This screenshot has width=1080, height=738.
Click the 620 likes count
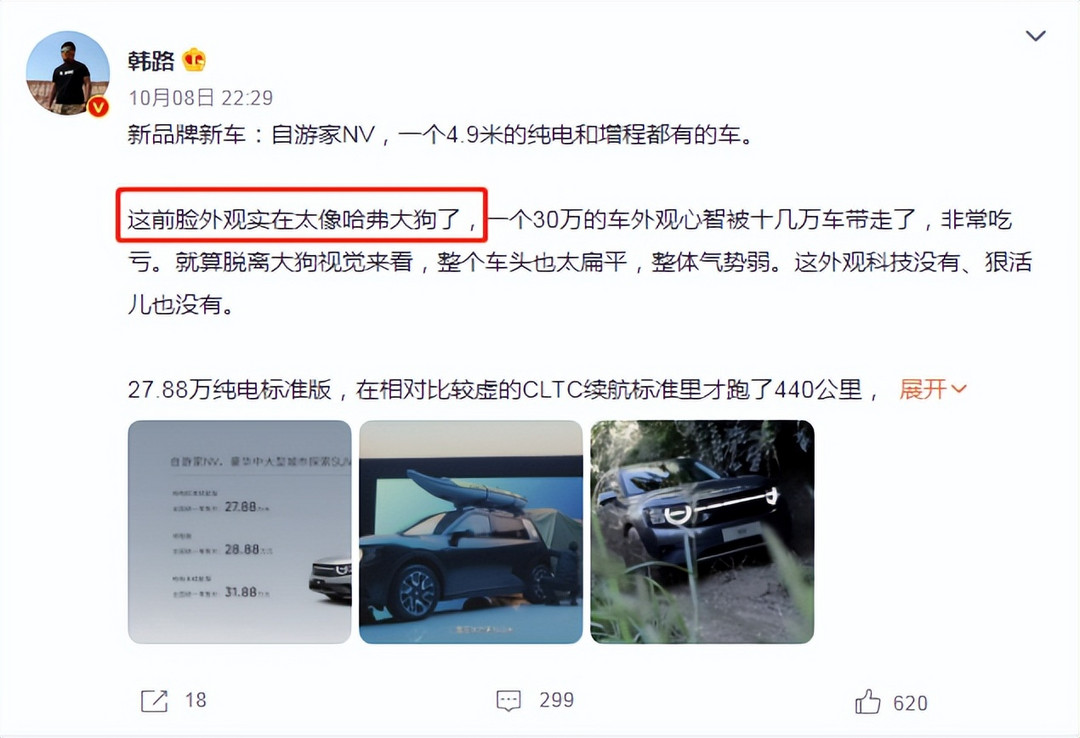click(x=911, y=703)
